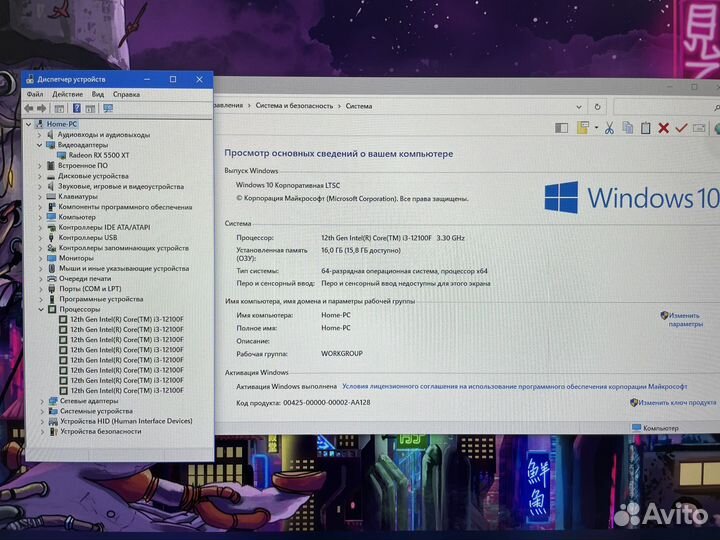Open the Файл menu
The image size is (720, 540).
35,94
